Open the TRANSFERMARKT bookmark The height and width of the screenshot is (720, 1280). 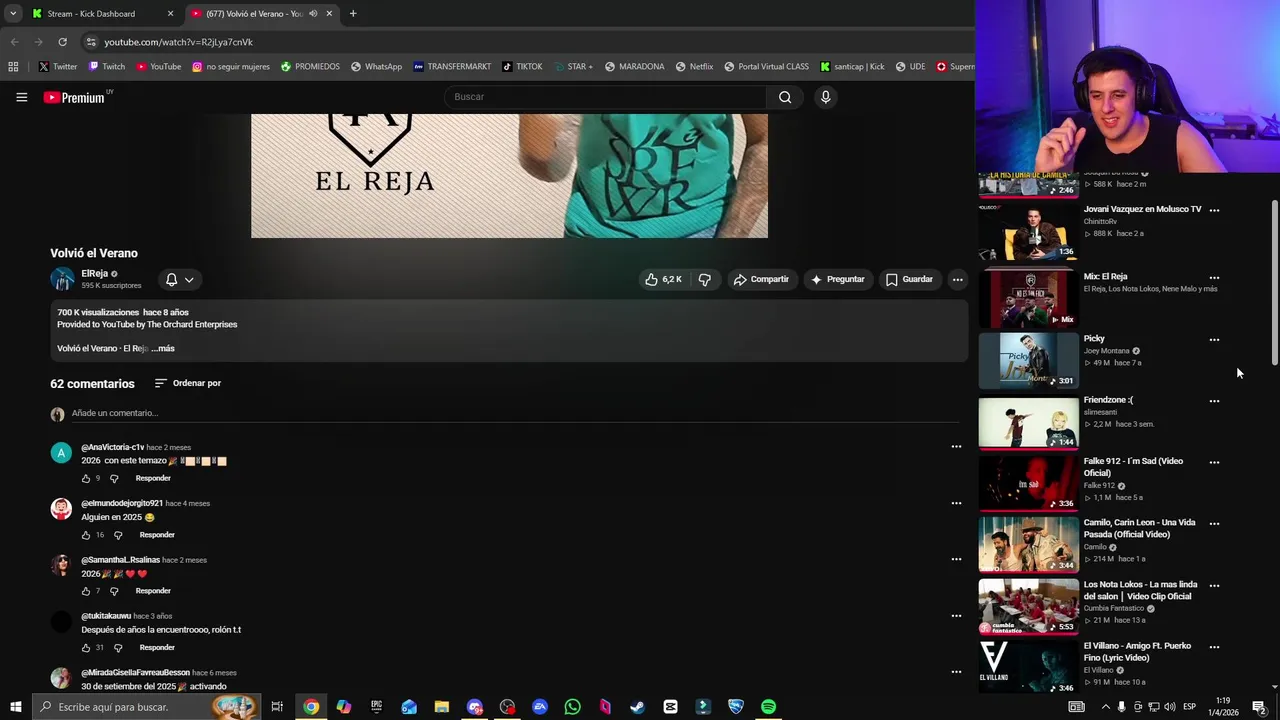[x=452, y=67]
